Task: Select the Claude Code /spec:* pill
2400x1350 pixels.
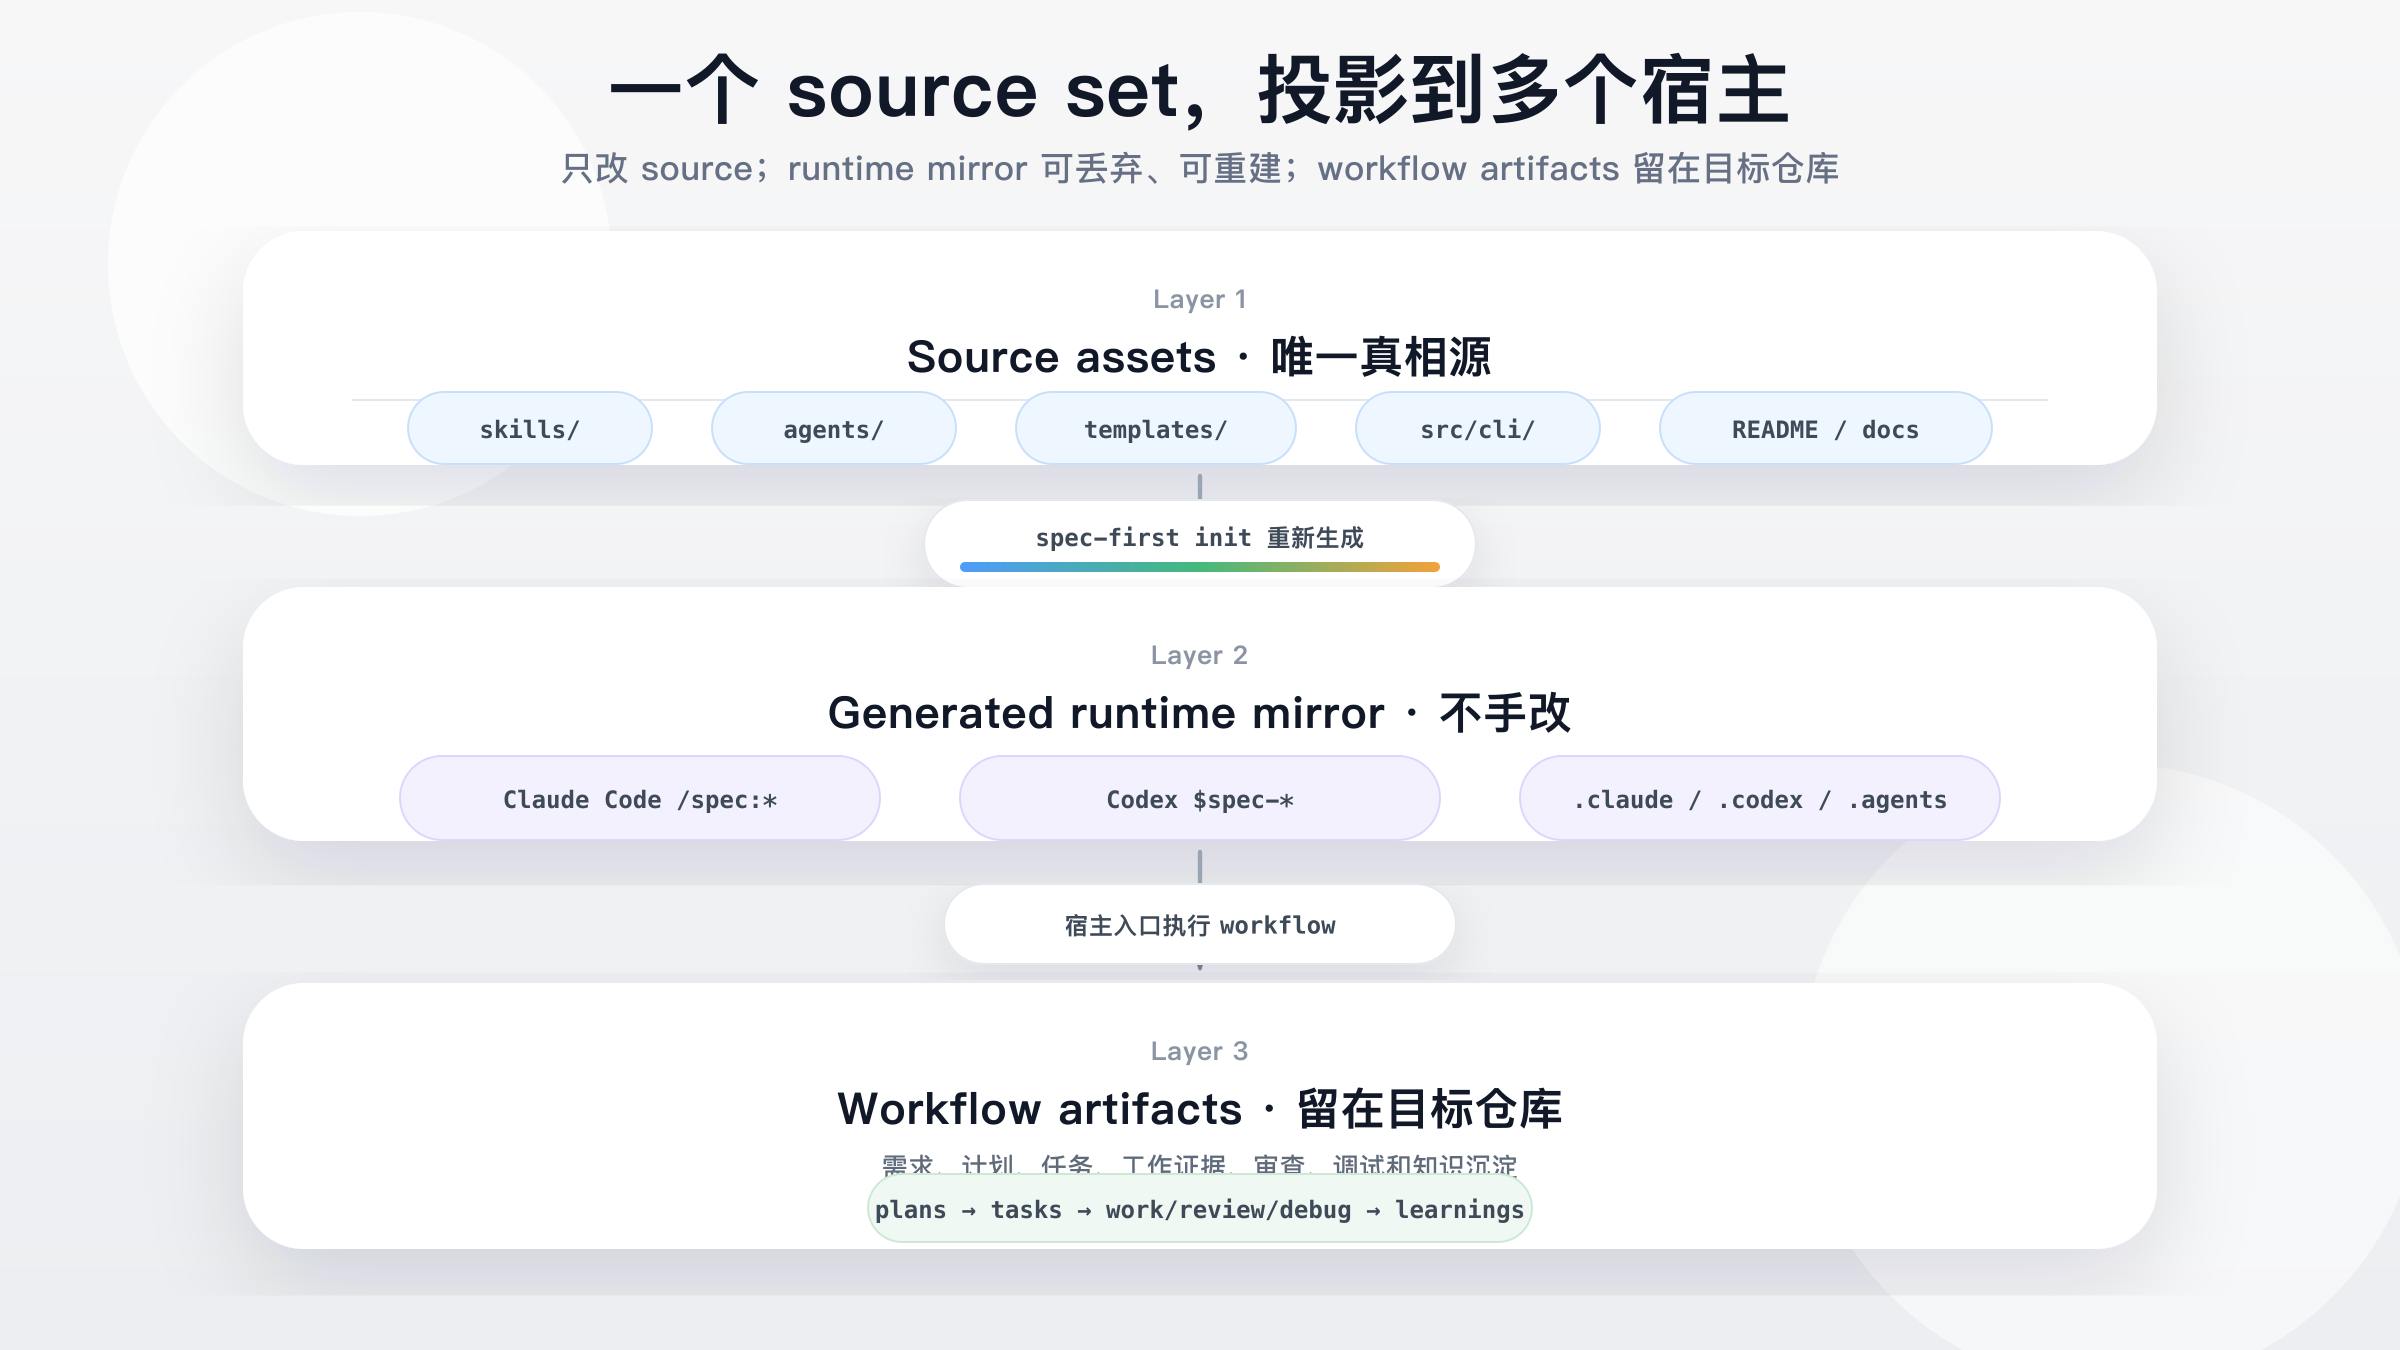Action: tap(640, 798)
